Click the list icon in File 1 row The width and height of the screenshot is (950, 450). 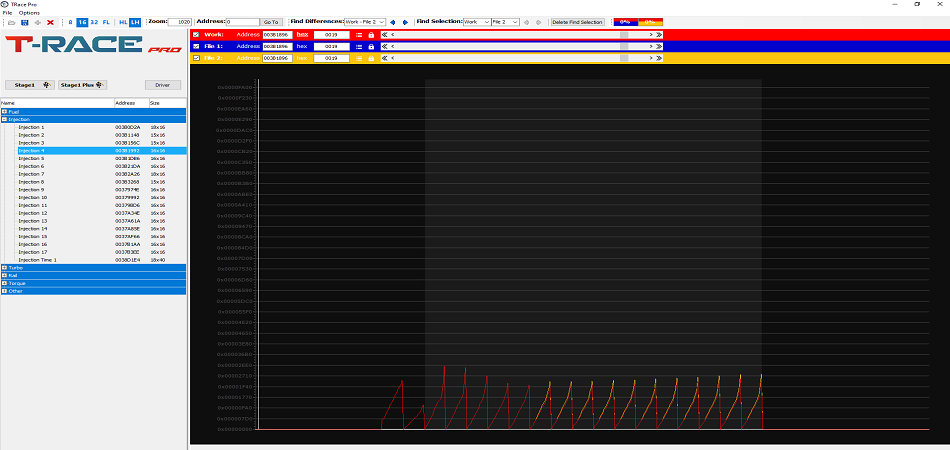pos(358,46)
